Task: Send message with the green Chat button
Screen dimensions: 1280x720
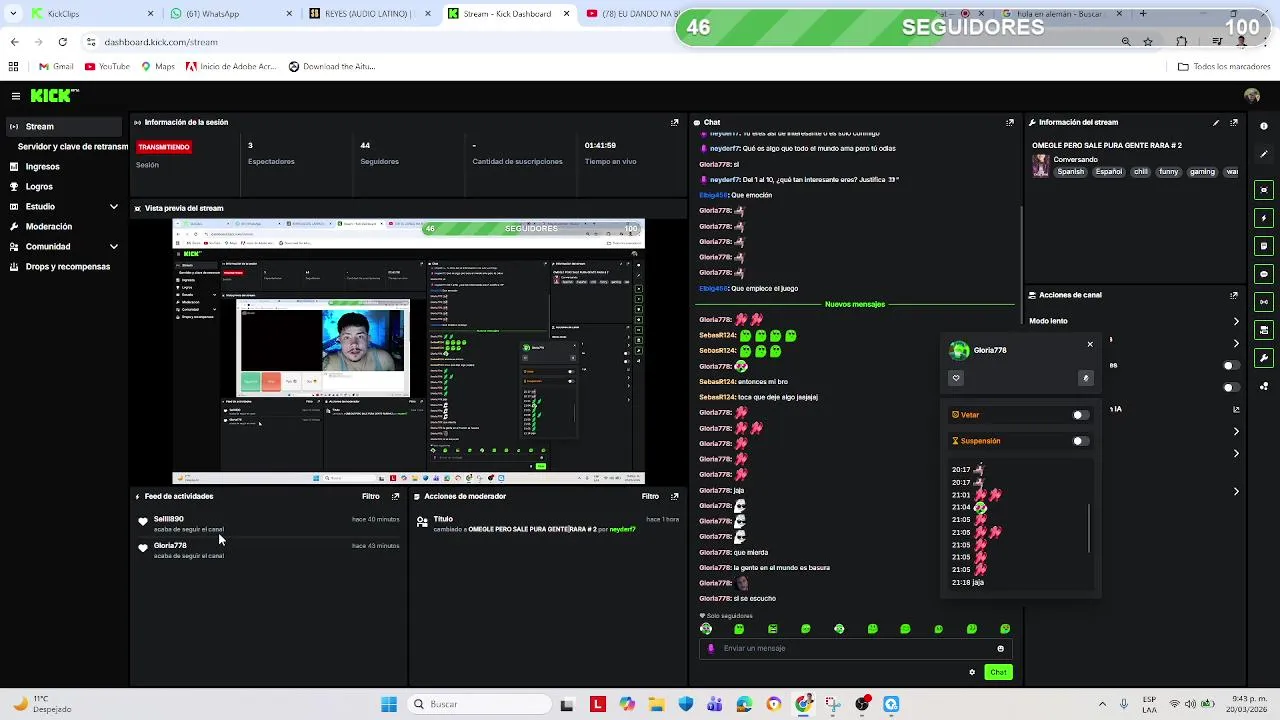Action: click(998, 672)
